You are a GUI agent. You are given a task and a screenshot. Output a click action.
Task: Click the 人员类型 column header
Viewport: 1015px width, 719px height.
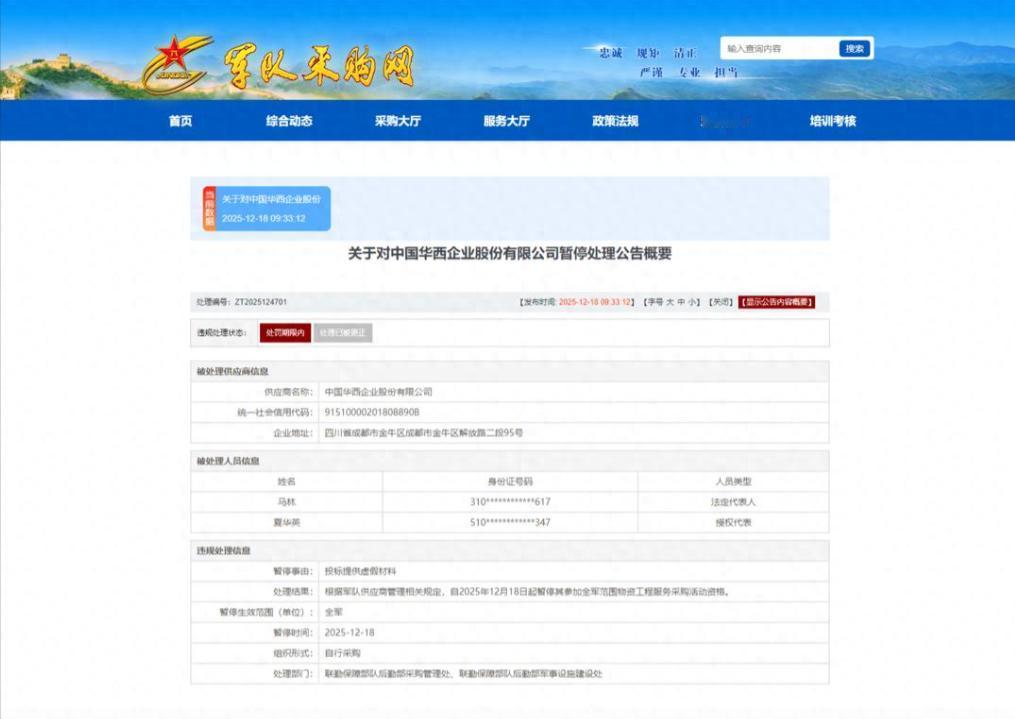(x=733, y=482)
